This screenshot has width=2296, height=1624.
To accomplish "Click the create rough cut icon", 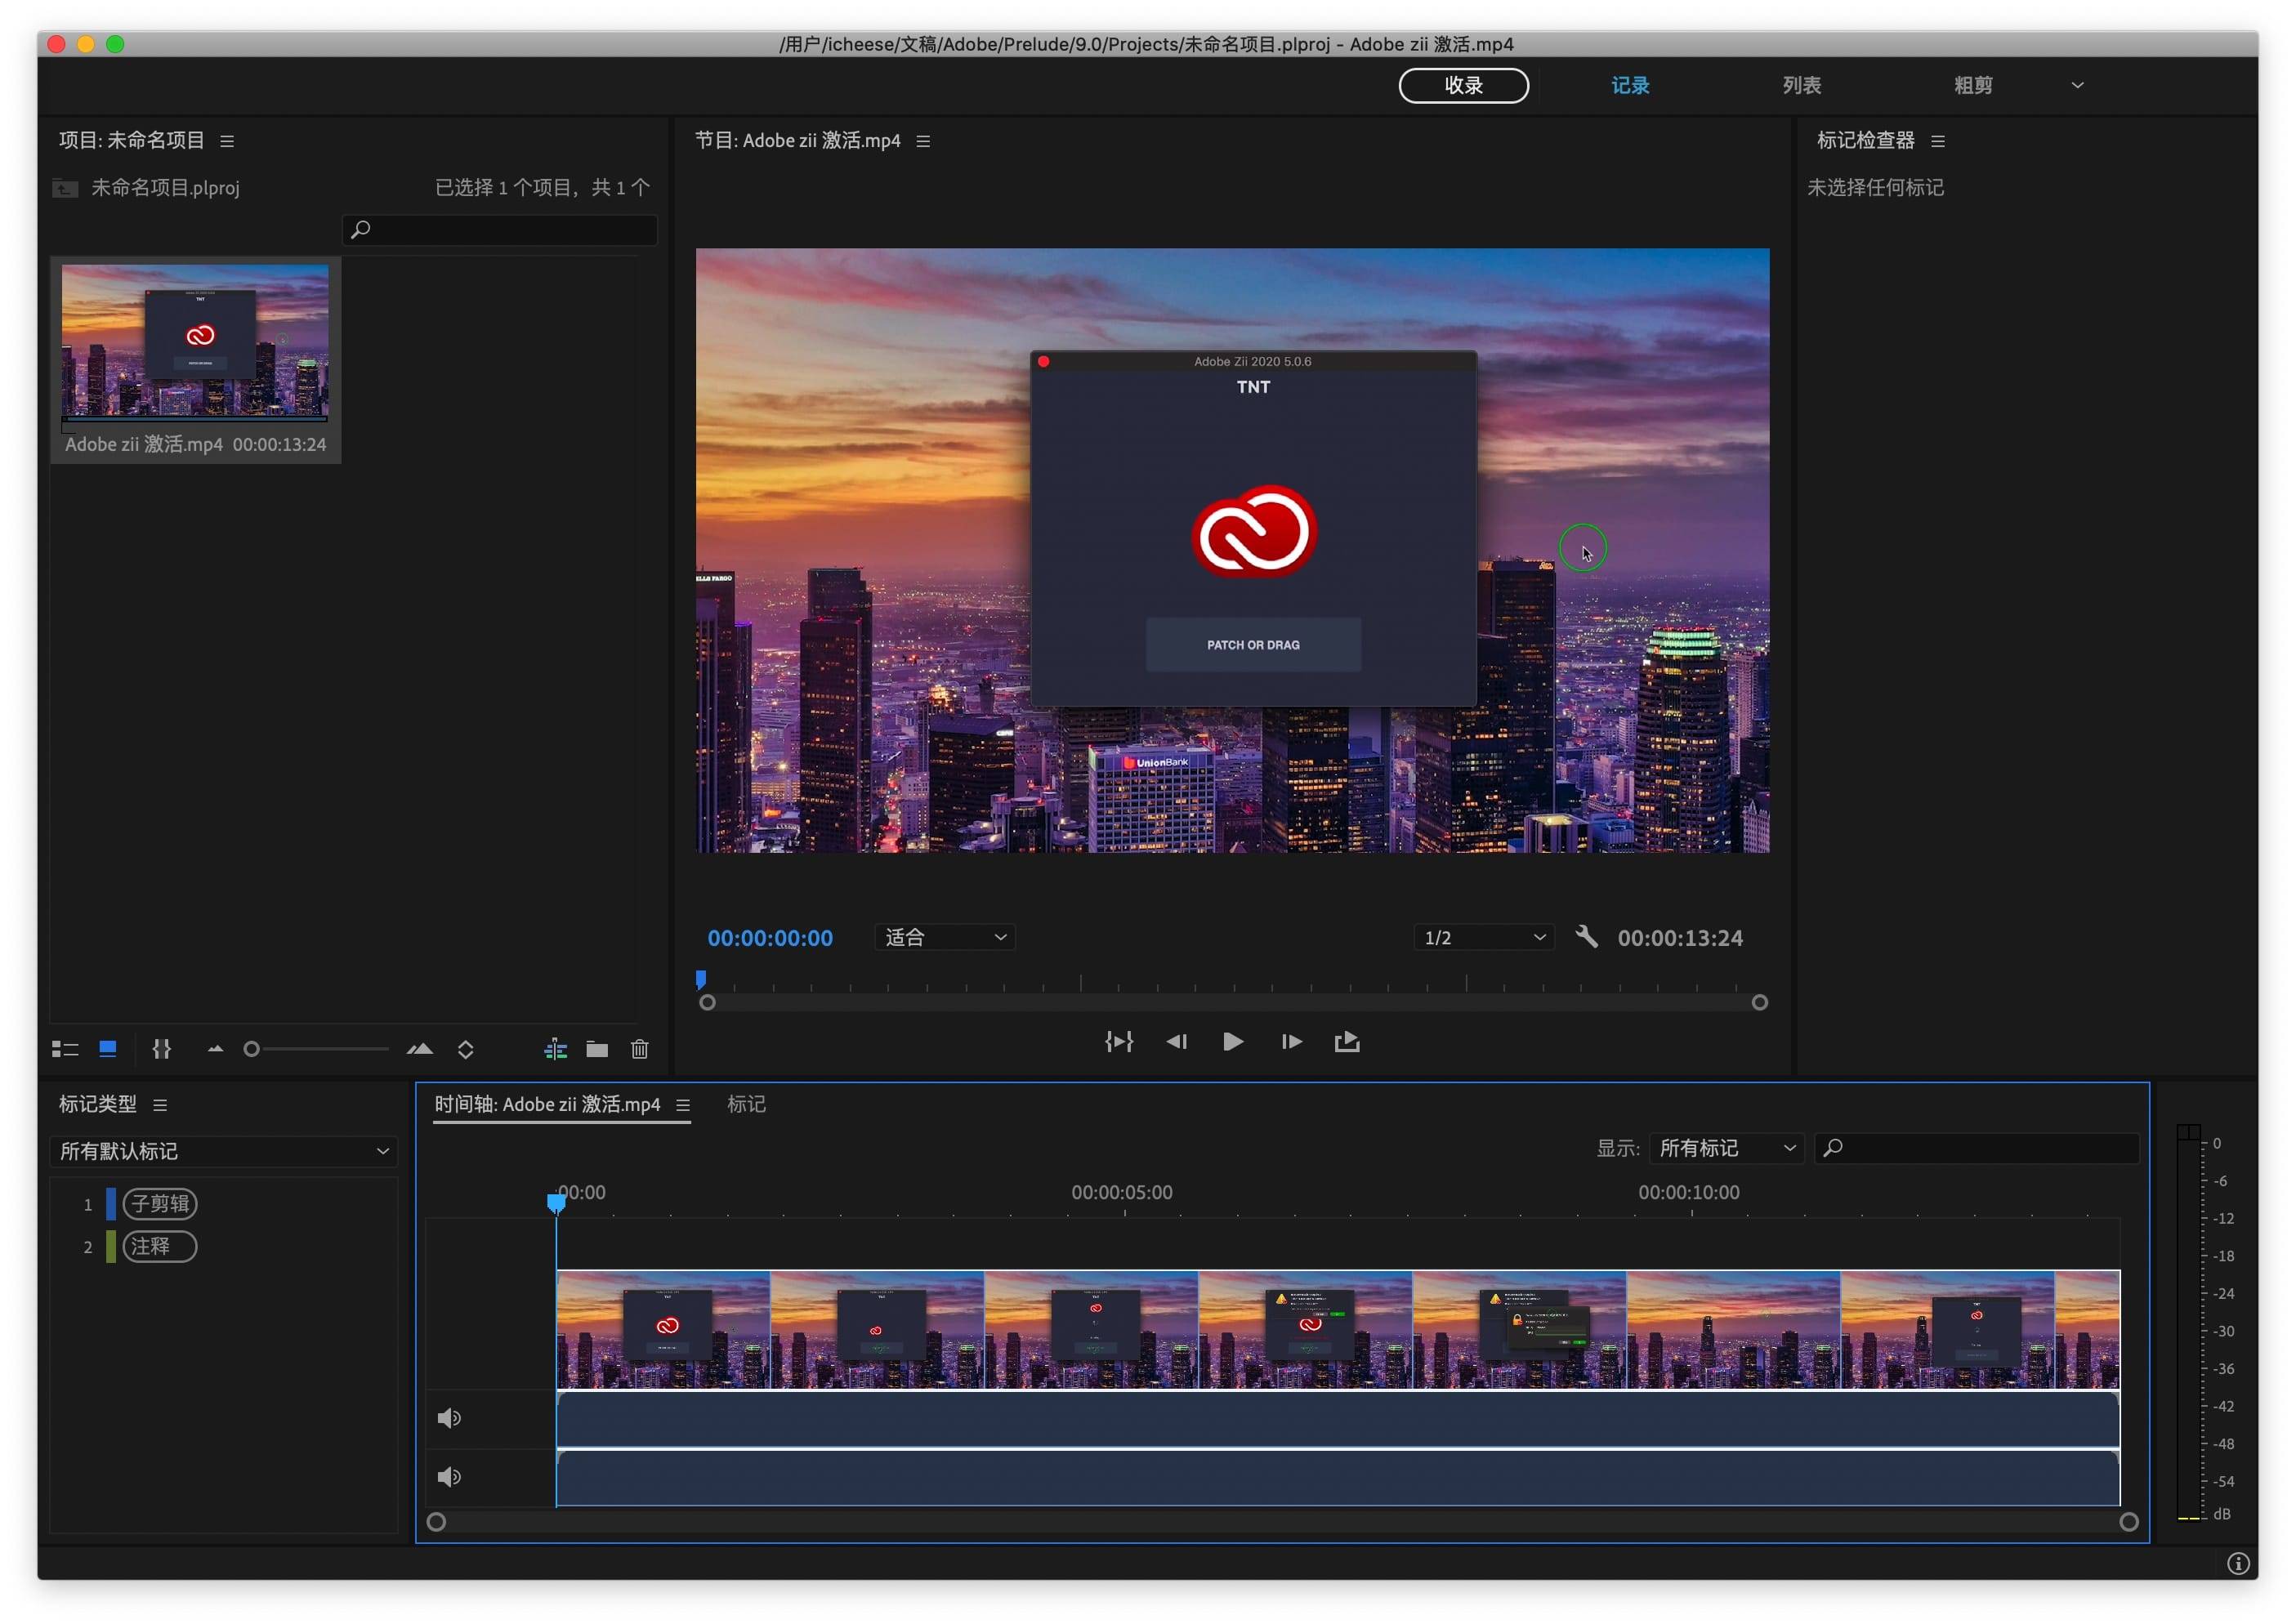I will 555,1049.
